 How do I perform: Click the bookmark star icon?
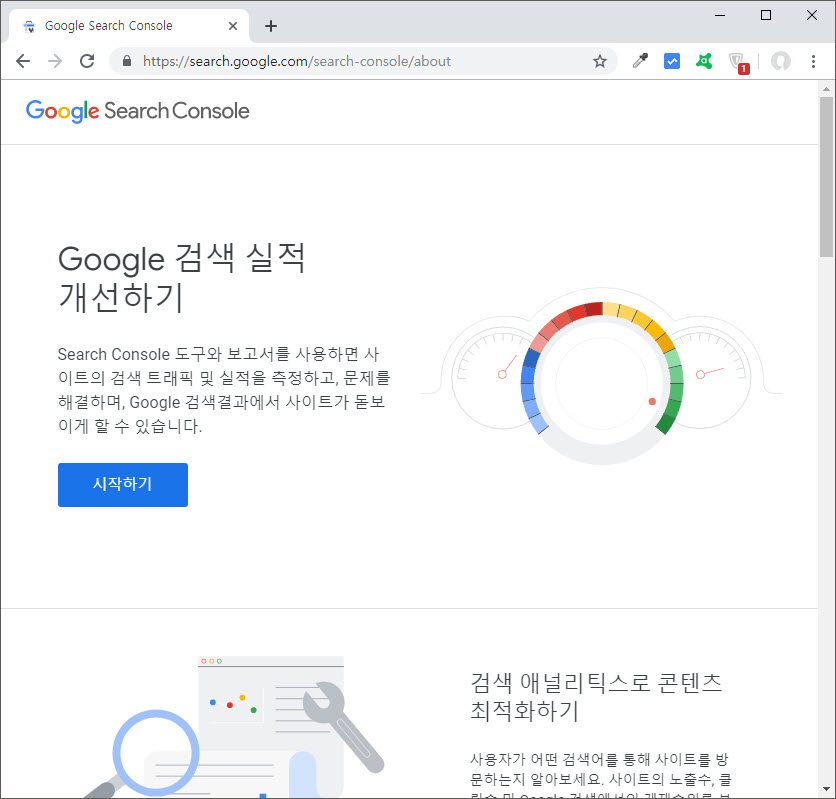[x=600, y=61]
